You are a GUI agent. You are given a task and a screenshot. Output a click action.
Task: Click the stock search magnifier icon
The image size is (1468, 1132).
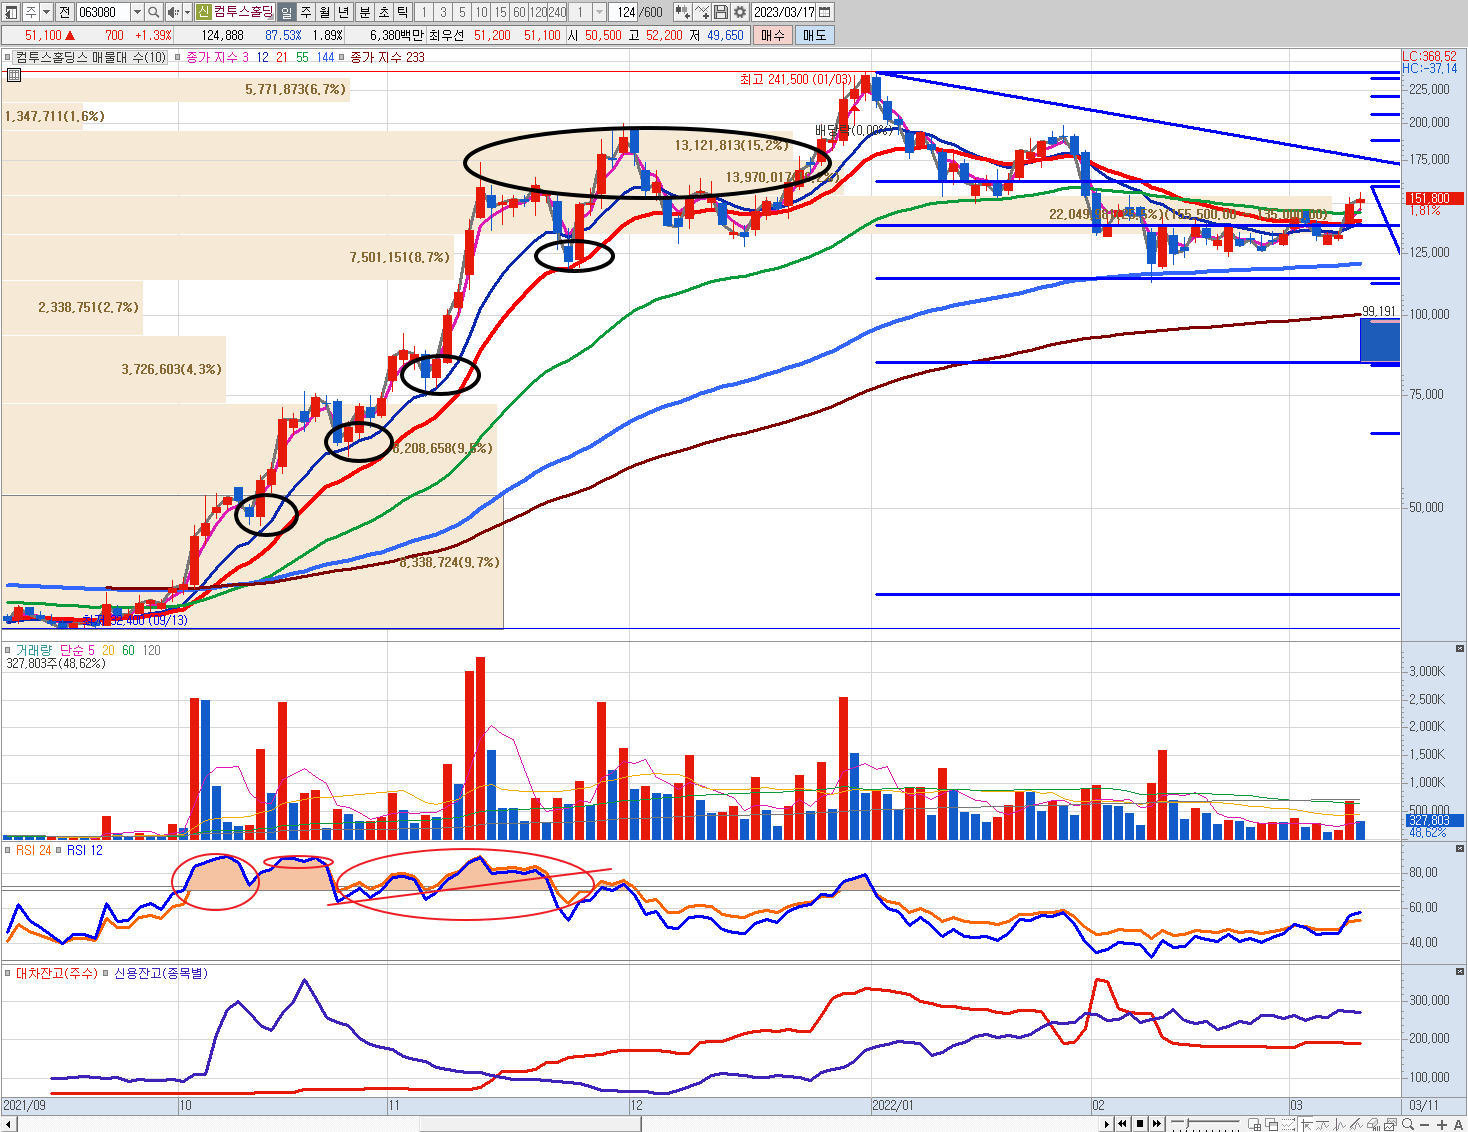point(154,12)
